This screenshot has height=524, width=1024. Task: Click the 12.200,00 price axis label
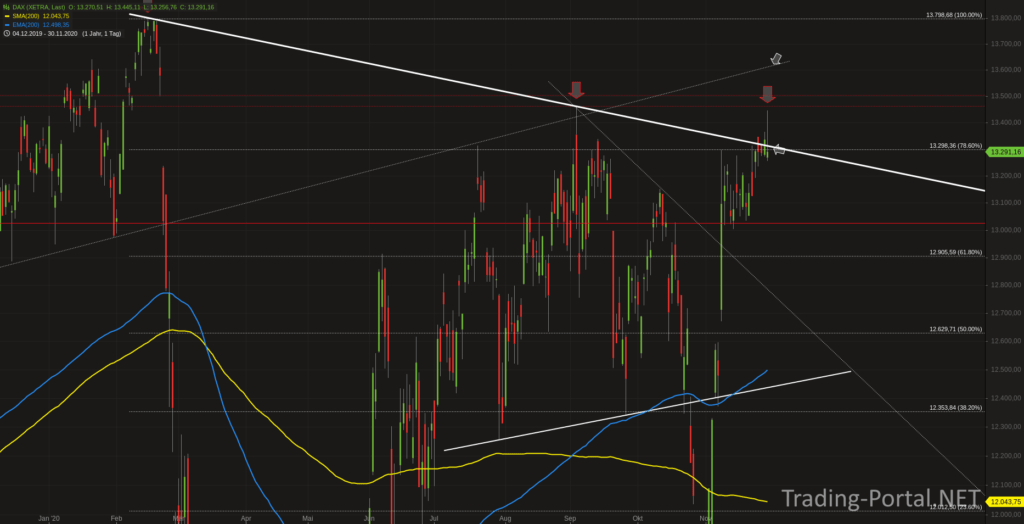1006,456
